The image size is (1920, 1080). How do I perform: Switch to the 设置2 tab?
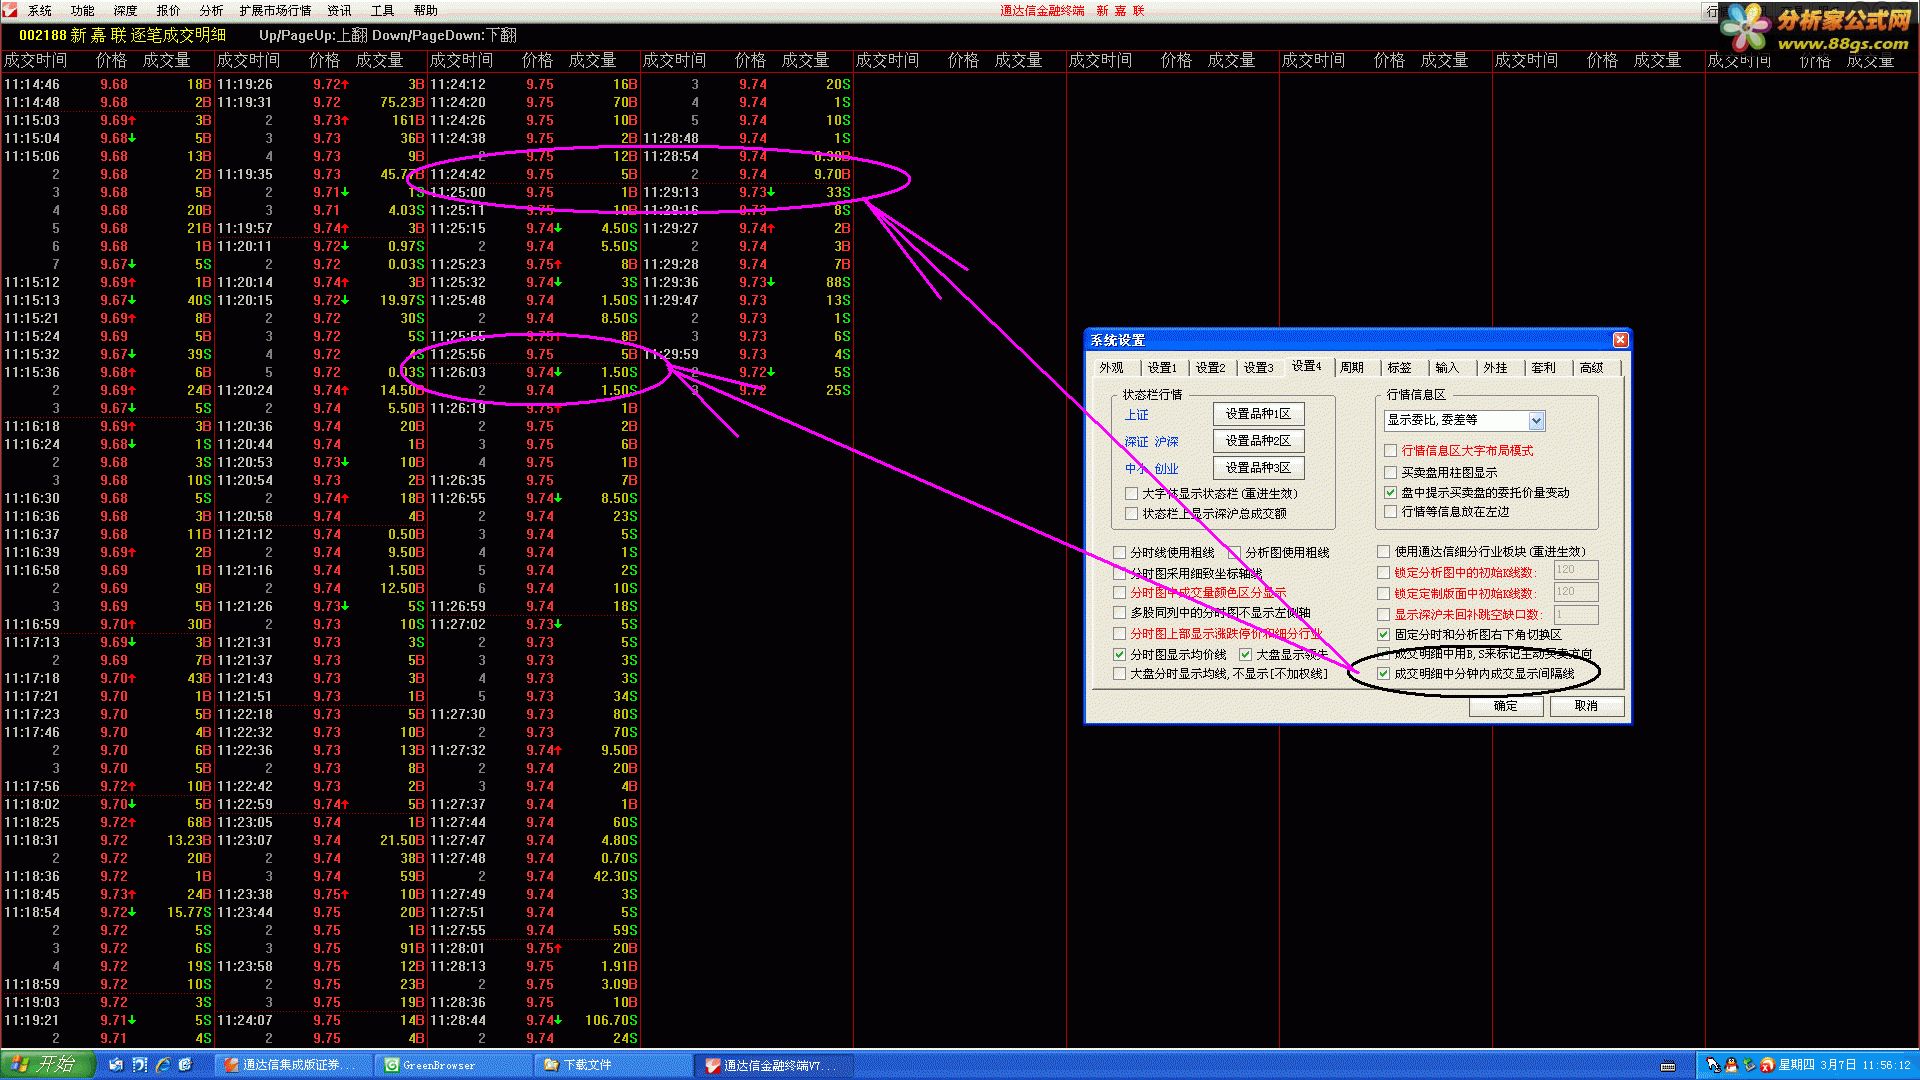point(1210,368)
